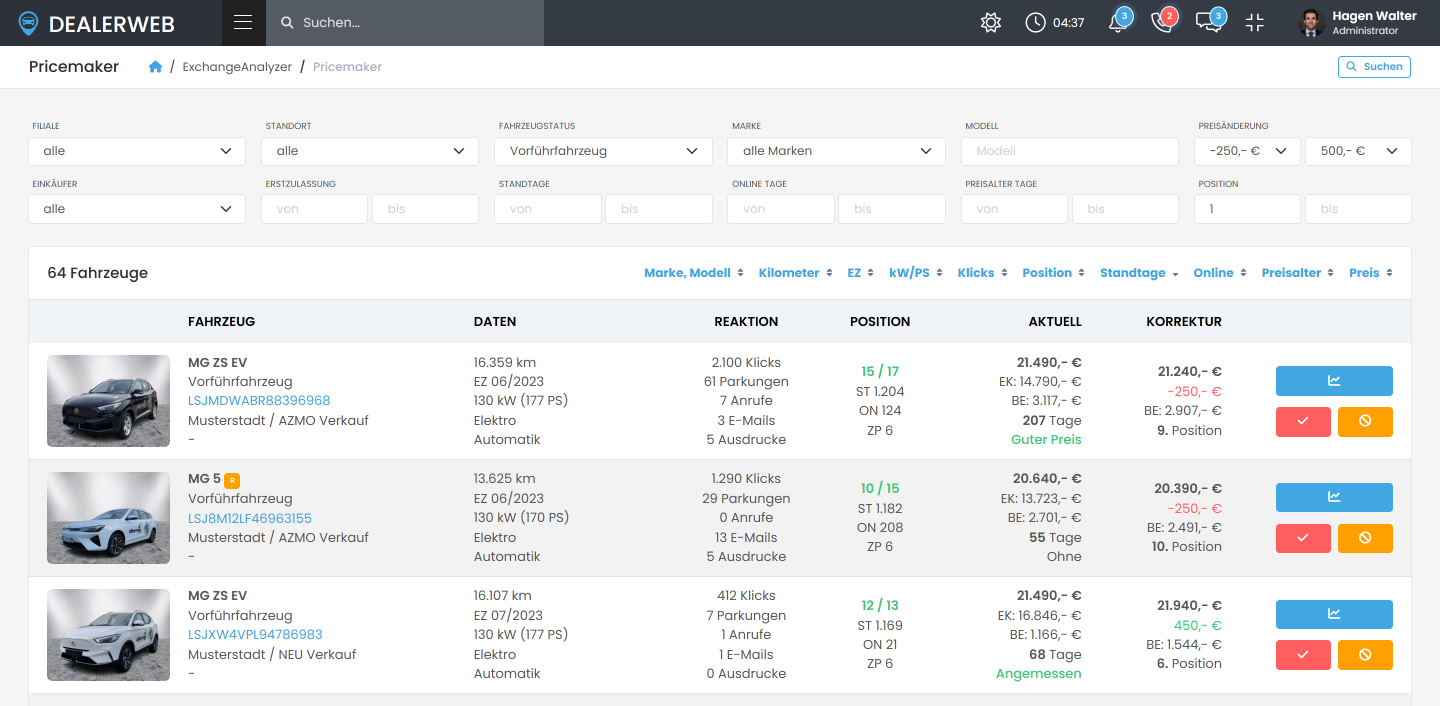Sort vehicles by Preis
Viewport: 1440px width, 706px height.
[1371, 273]
